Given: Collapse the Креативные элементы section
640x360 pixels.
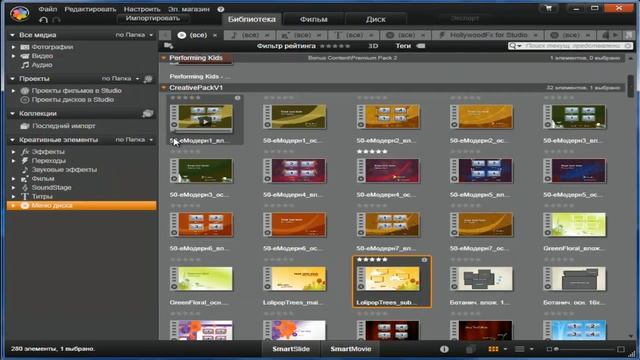Looking at the screenshot, I should 12,140.
